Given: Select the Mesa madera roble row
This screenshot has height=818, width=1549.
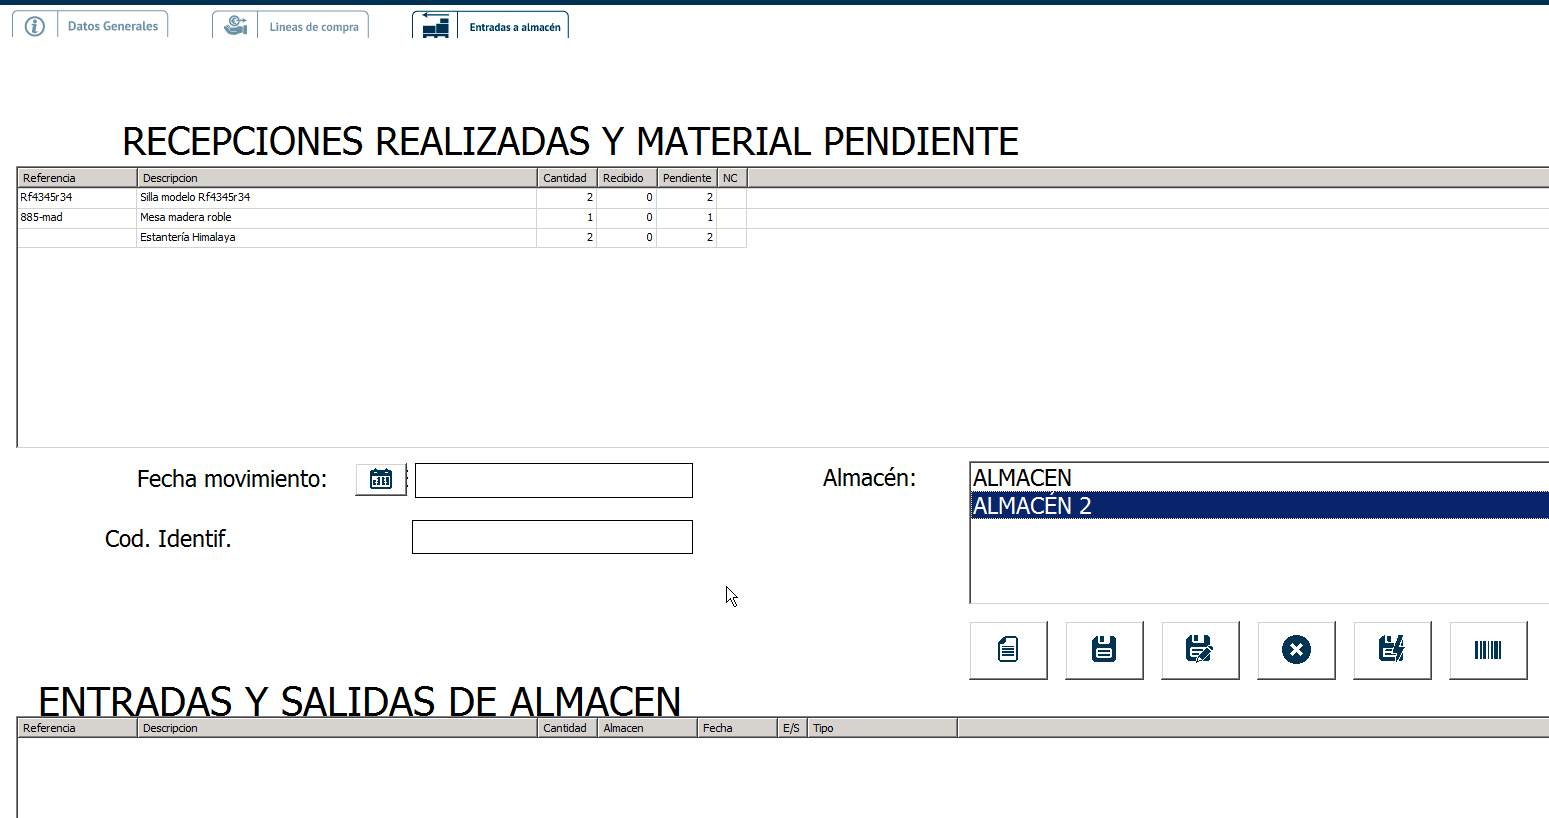Looking at the screenshot, I should click(x=186, y=217).
